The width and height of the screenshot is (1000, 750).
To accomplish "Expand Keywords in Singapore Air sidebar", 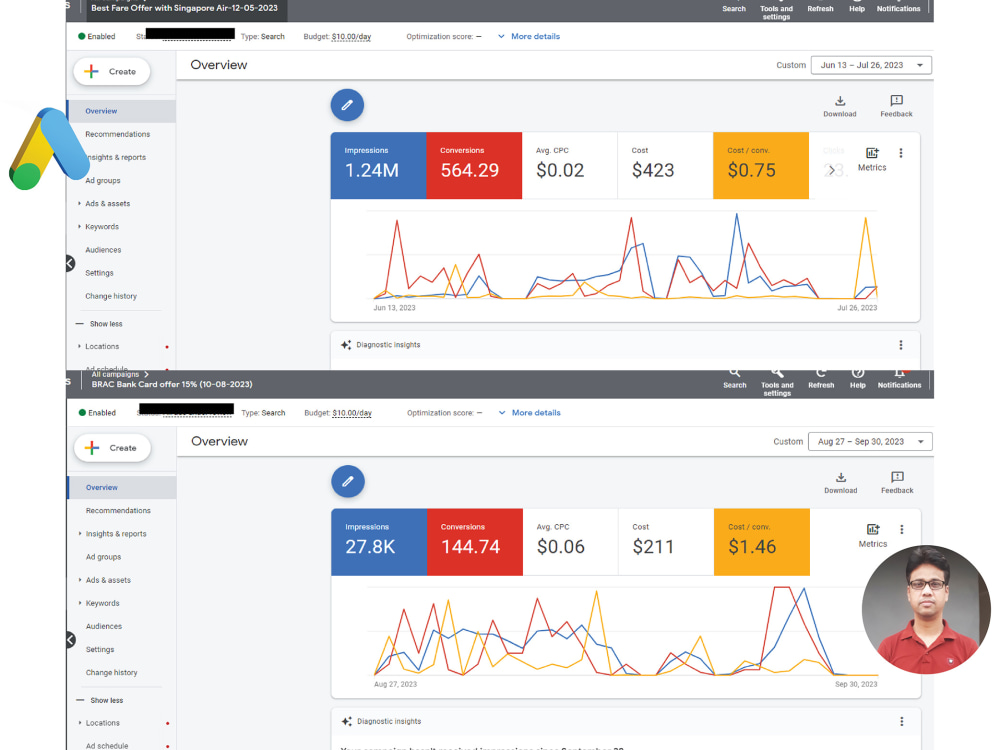I will (102, 226).
